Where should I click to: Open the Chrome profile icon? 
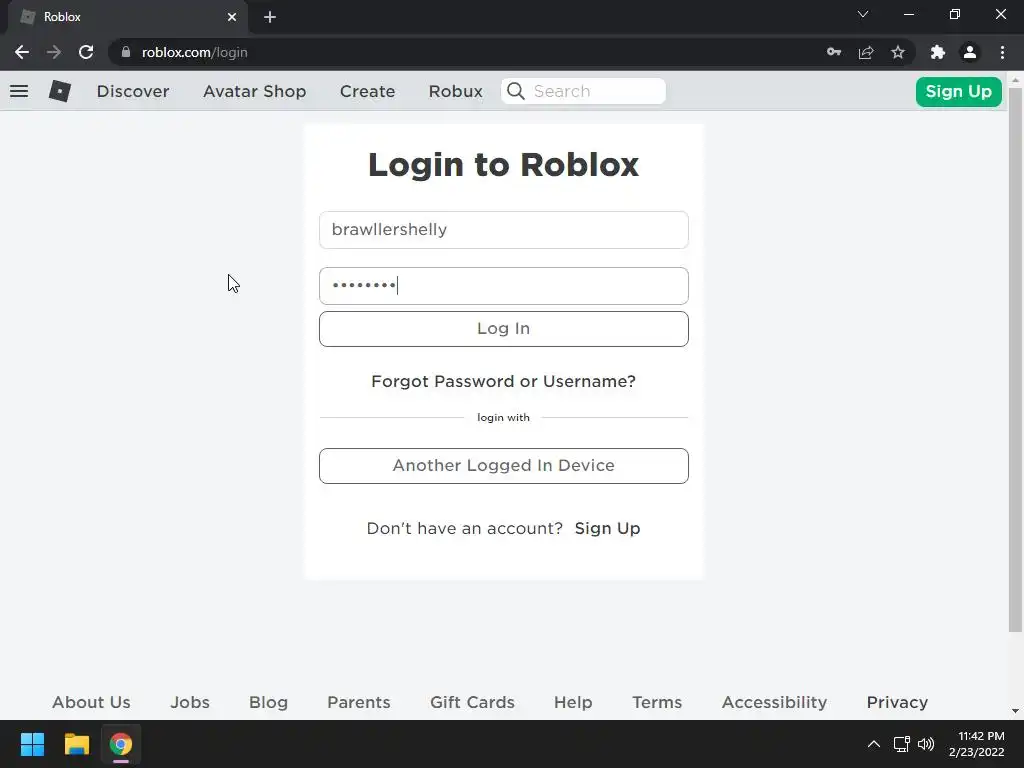(x=970, y=52)
